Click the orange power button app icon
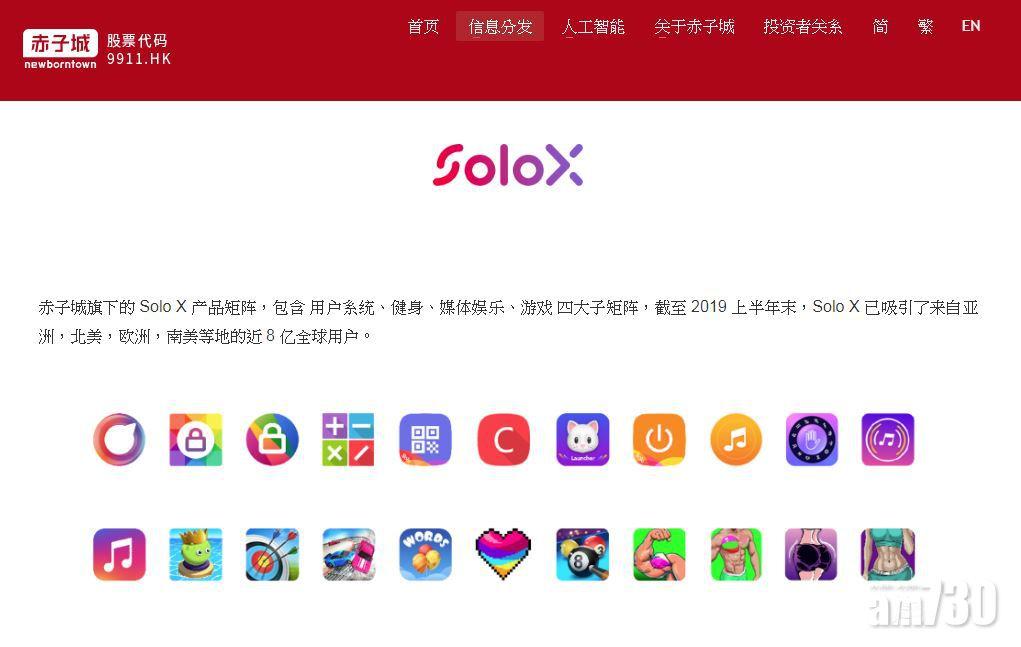The image size is (1021, 647). (x=659, y=439)
